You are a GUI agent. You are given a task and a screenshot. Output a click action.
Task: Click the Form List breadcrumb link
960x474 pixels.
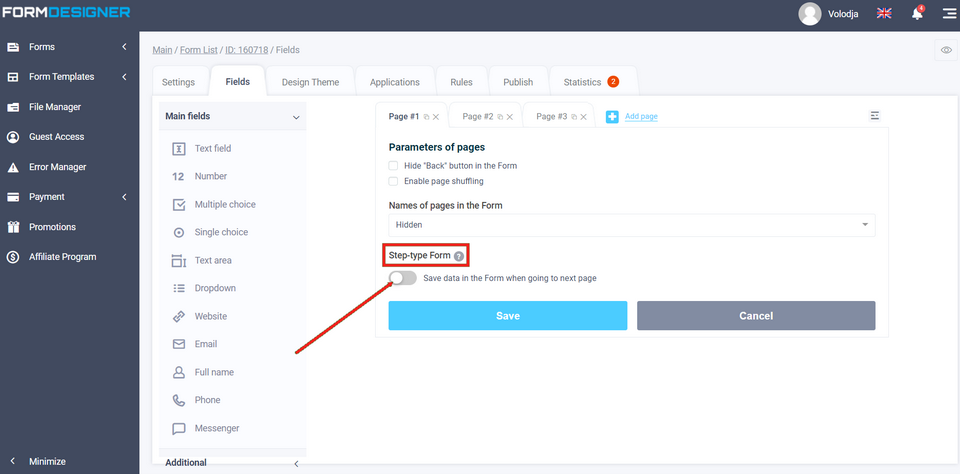(x=201, y=50)
